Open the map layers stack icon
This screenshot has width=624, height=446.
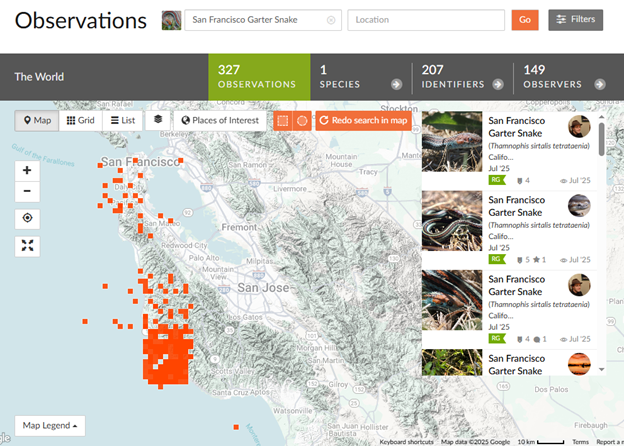(x=158, y=120)
